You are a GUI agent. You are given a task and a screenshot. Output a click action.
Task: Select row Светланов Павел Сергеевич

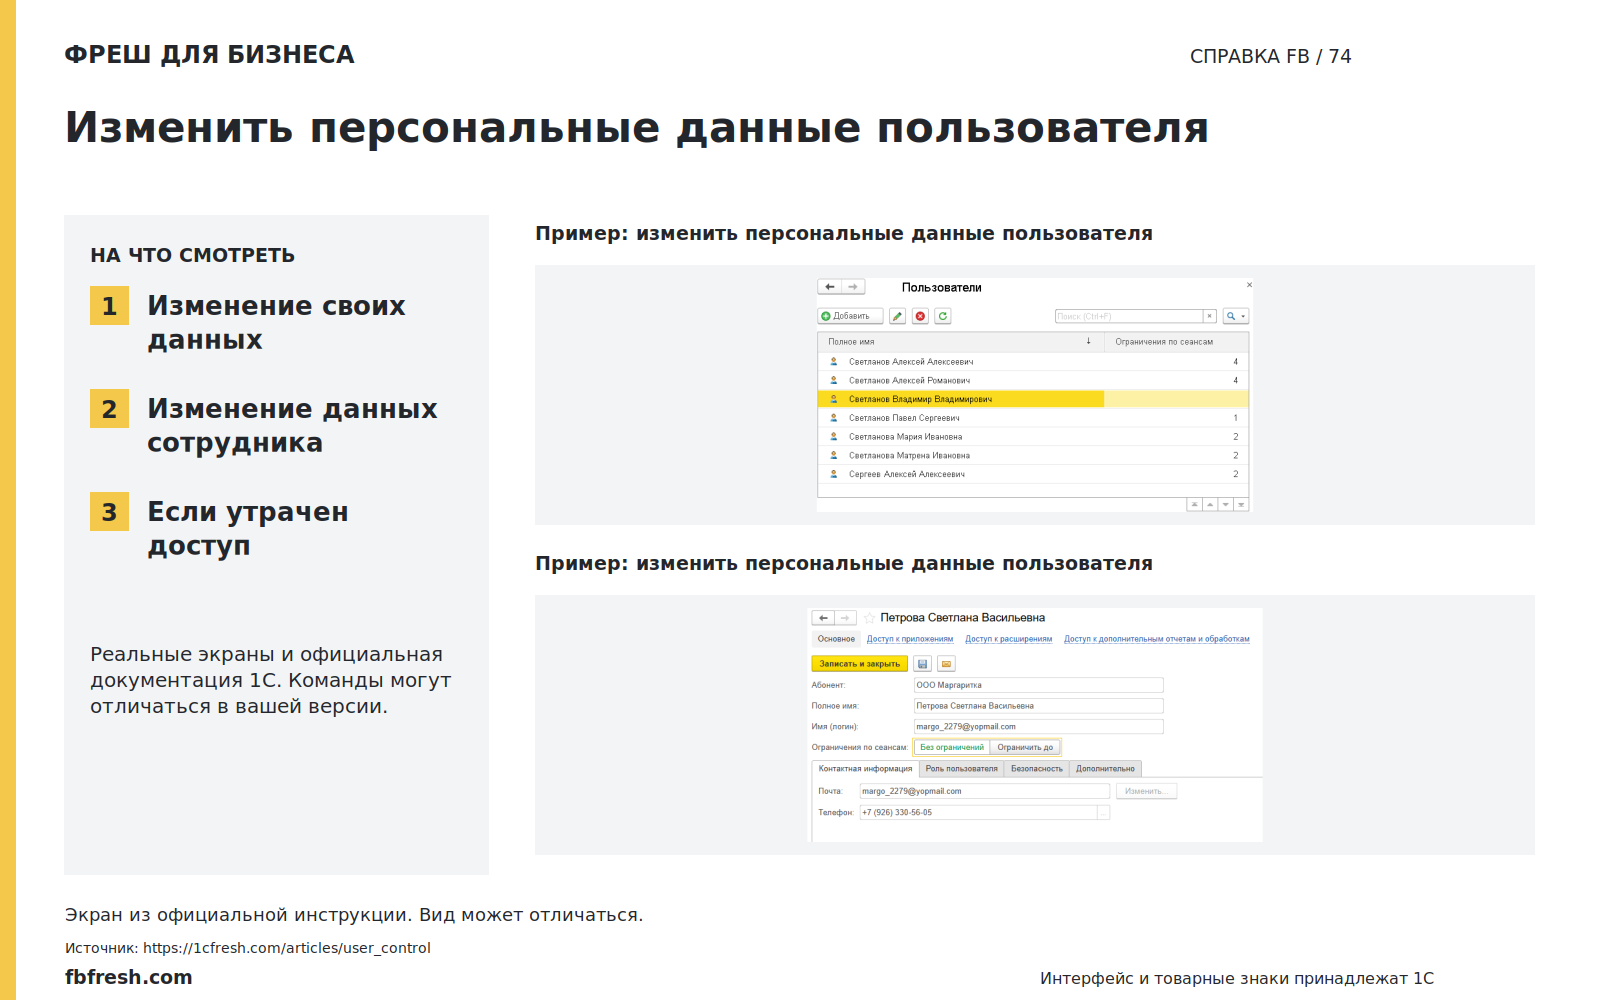point(1033,418)
